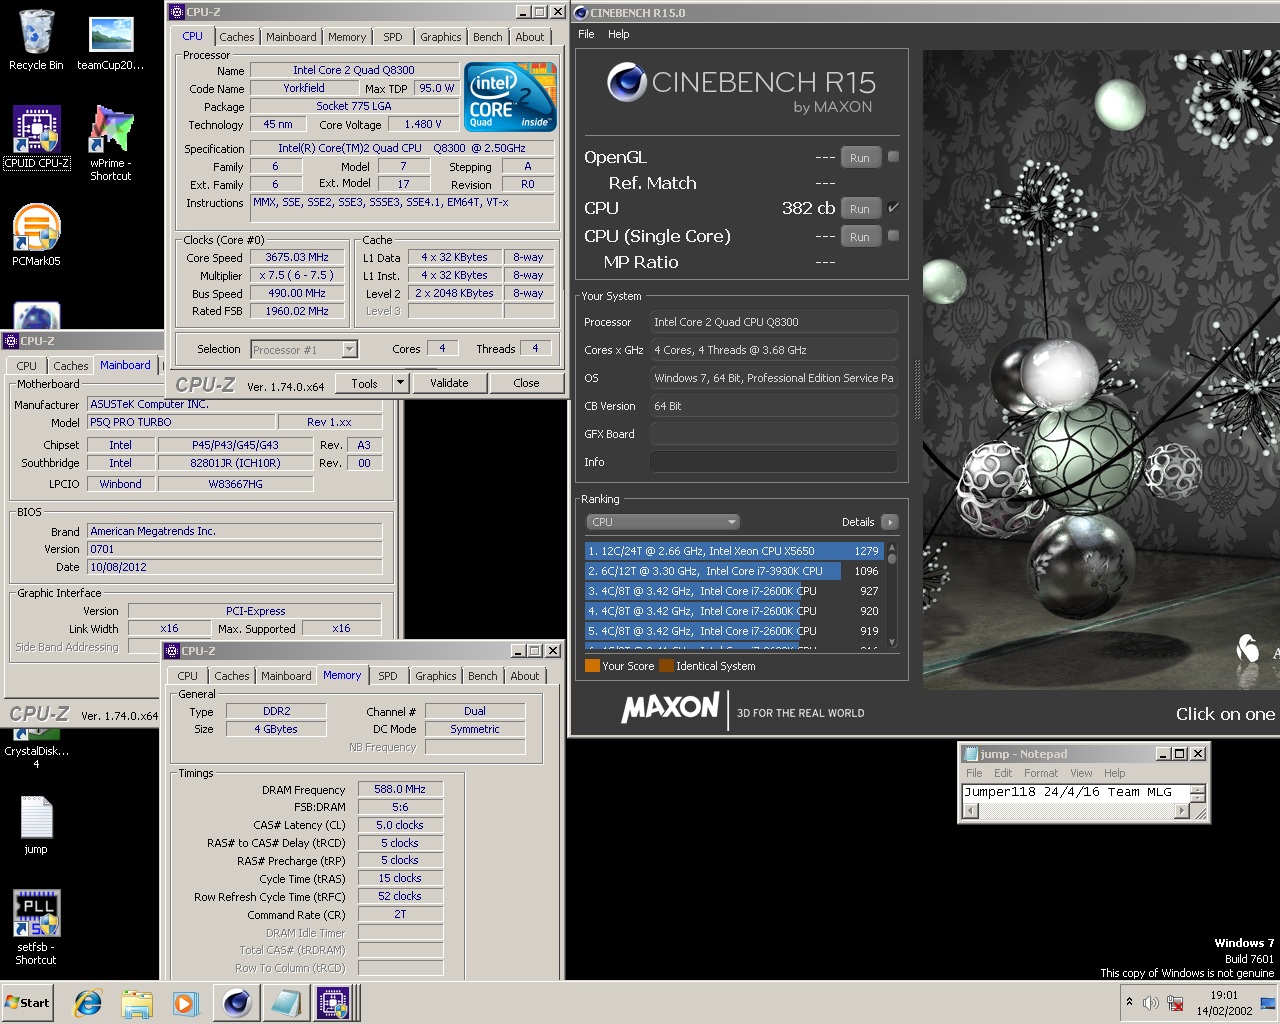Open the CPU ranking category dropdown
The height and width of the screenshot is (1024, 1280).
662,522
